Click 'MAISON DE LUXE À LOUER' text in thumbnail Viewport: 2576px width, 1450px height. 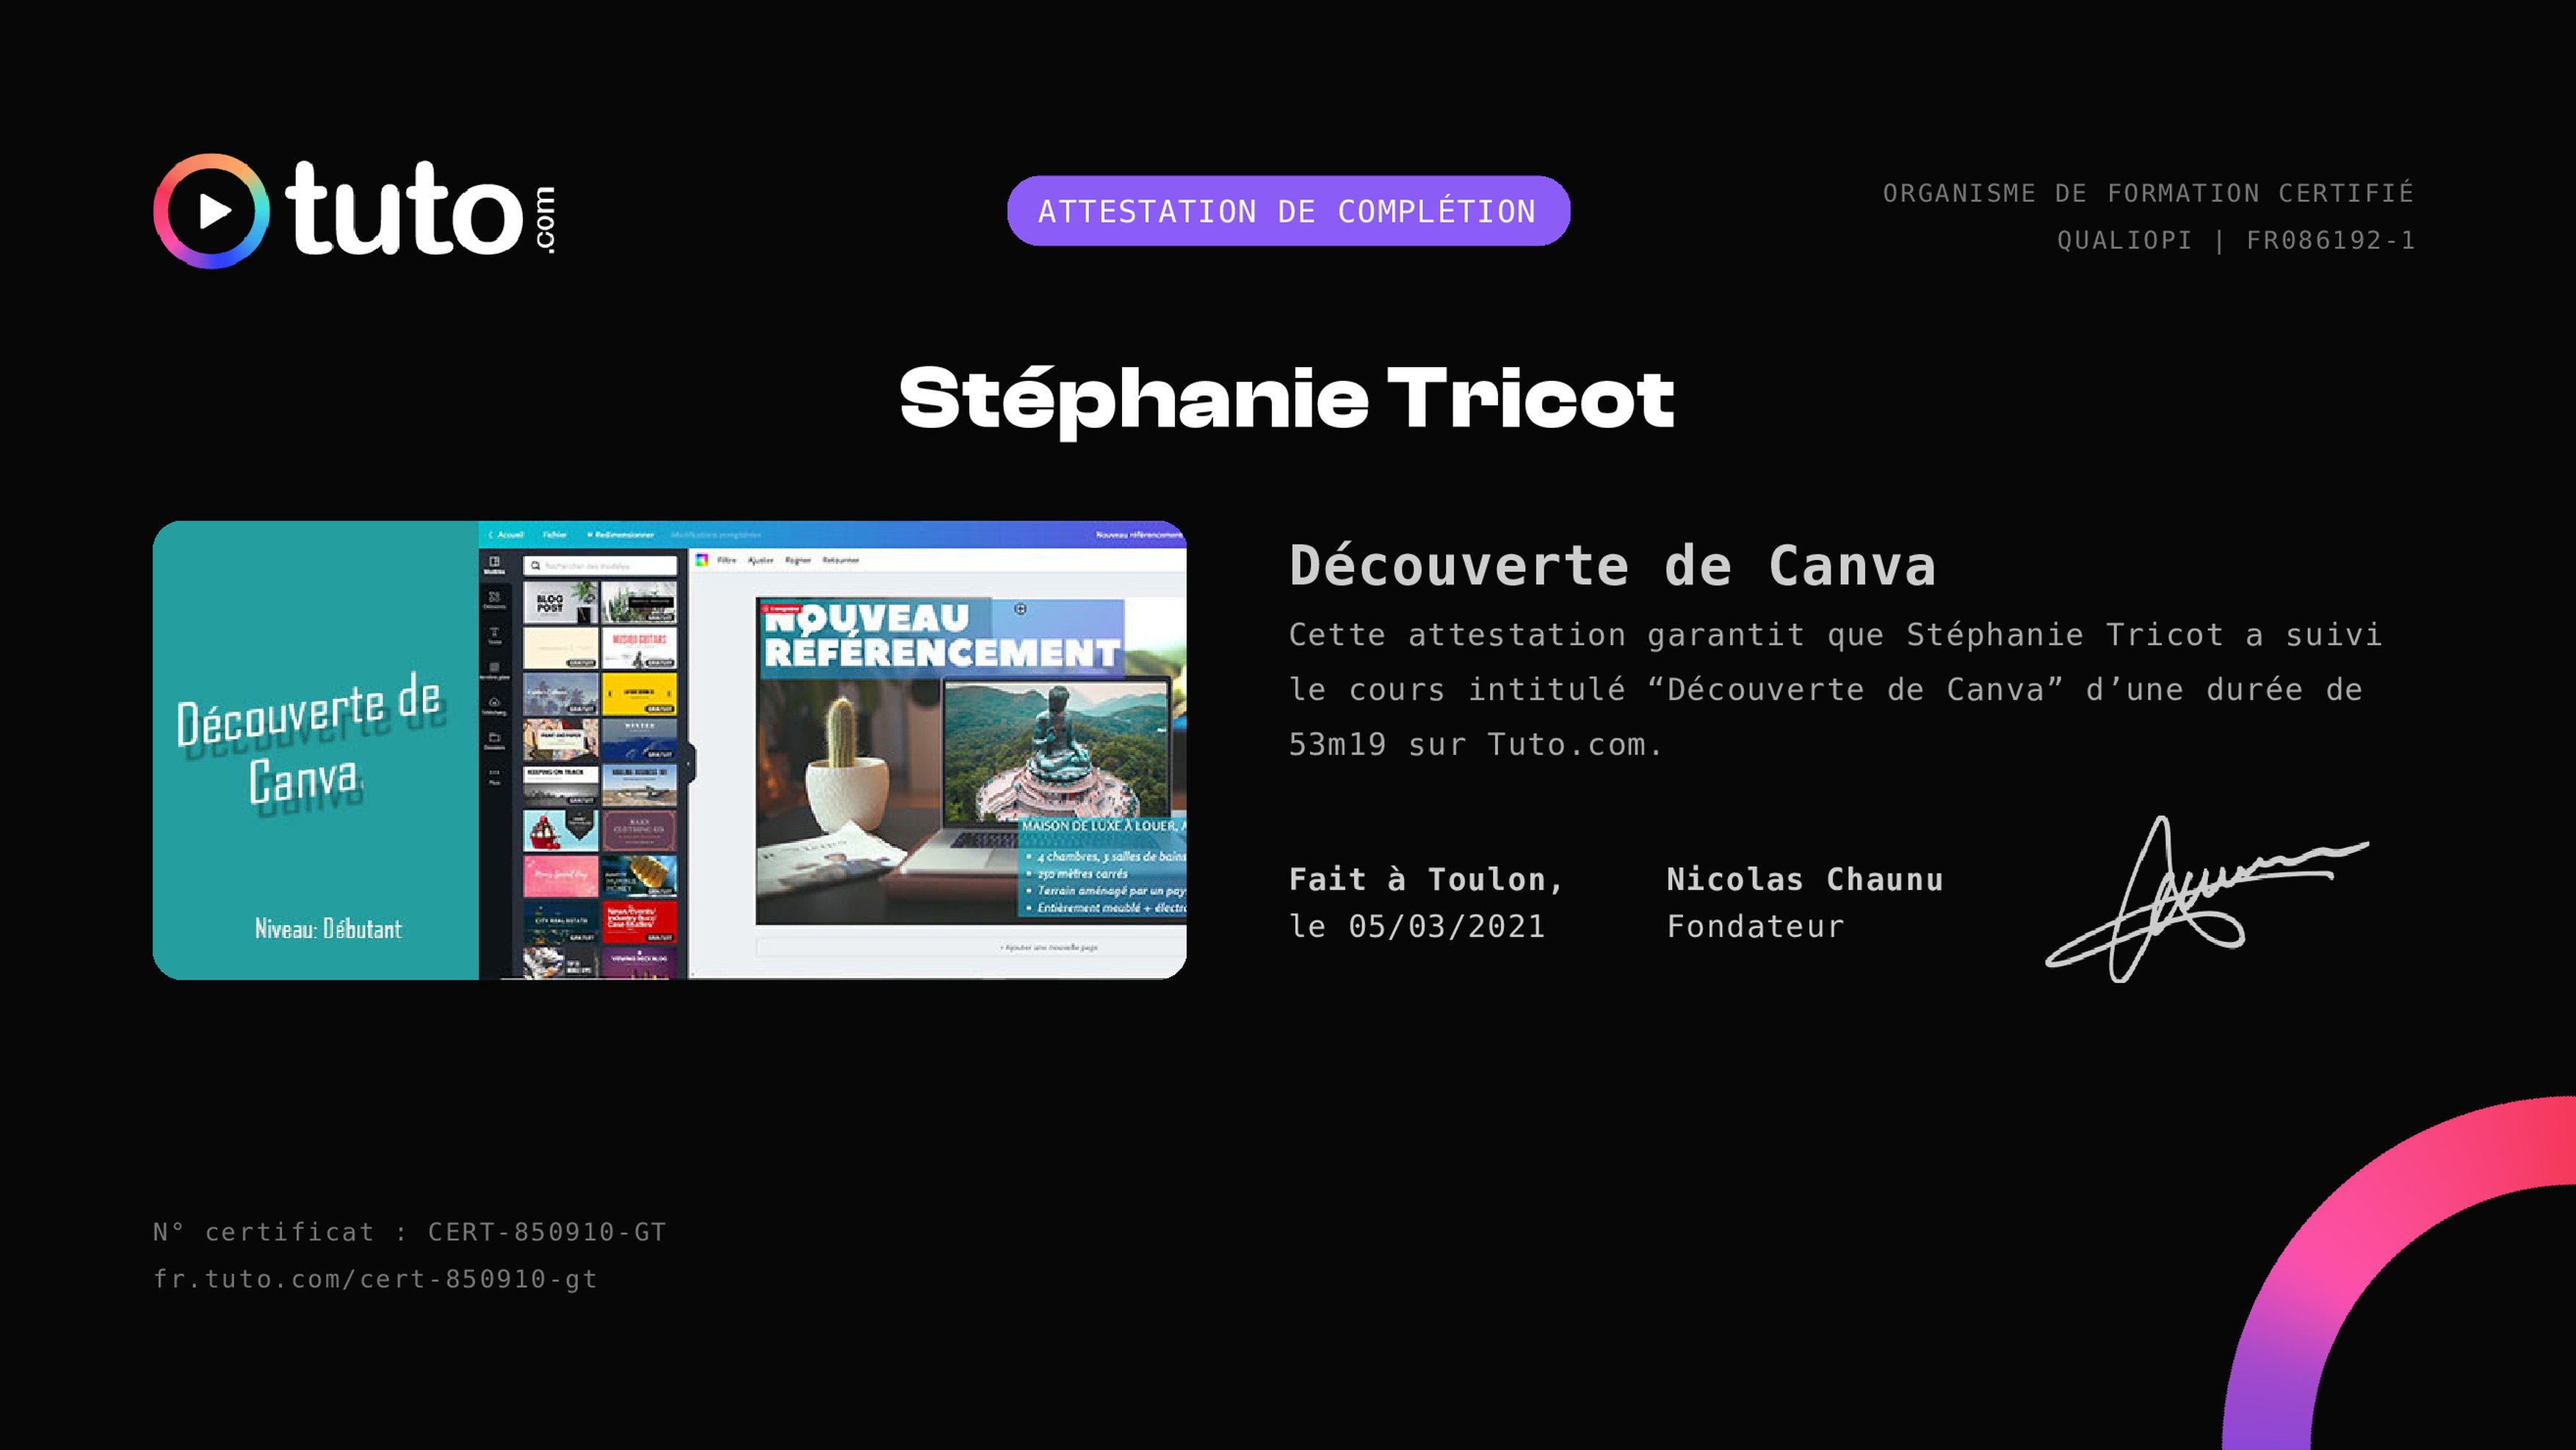tap(1102, 826)
